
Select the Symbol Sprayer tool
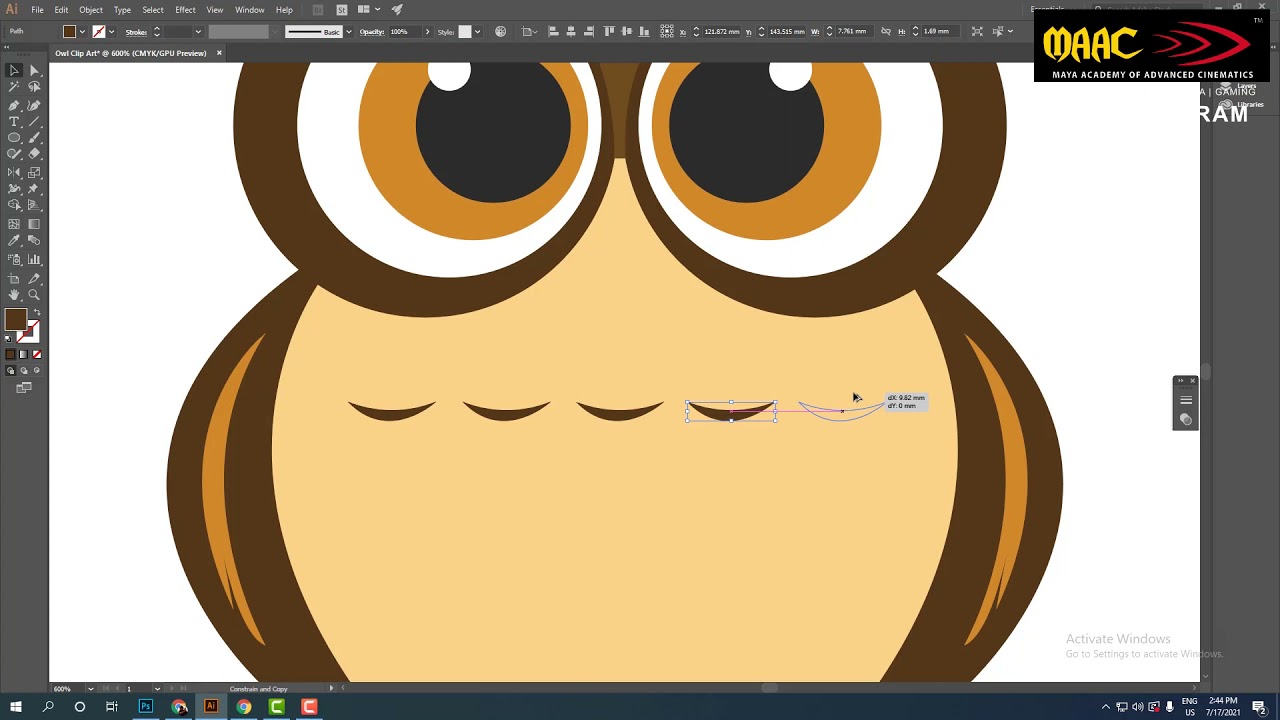click(x=14, y=260)
